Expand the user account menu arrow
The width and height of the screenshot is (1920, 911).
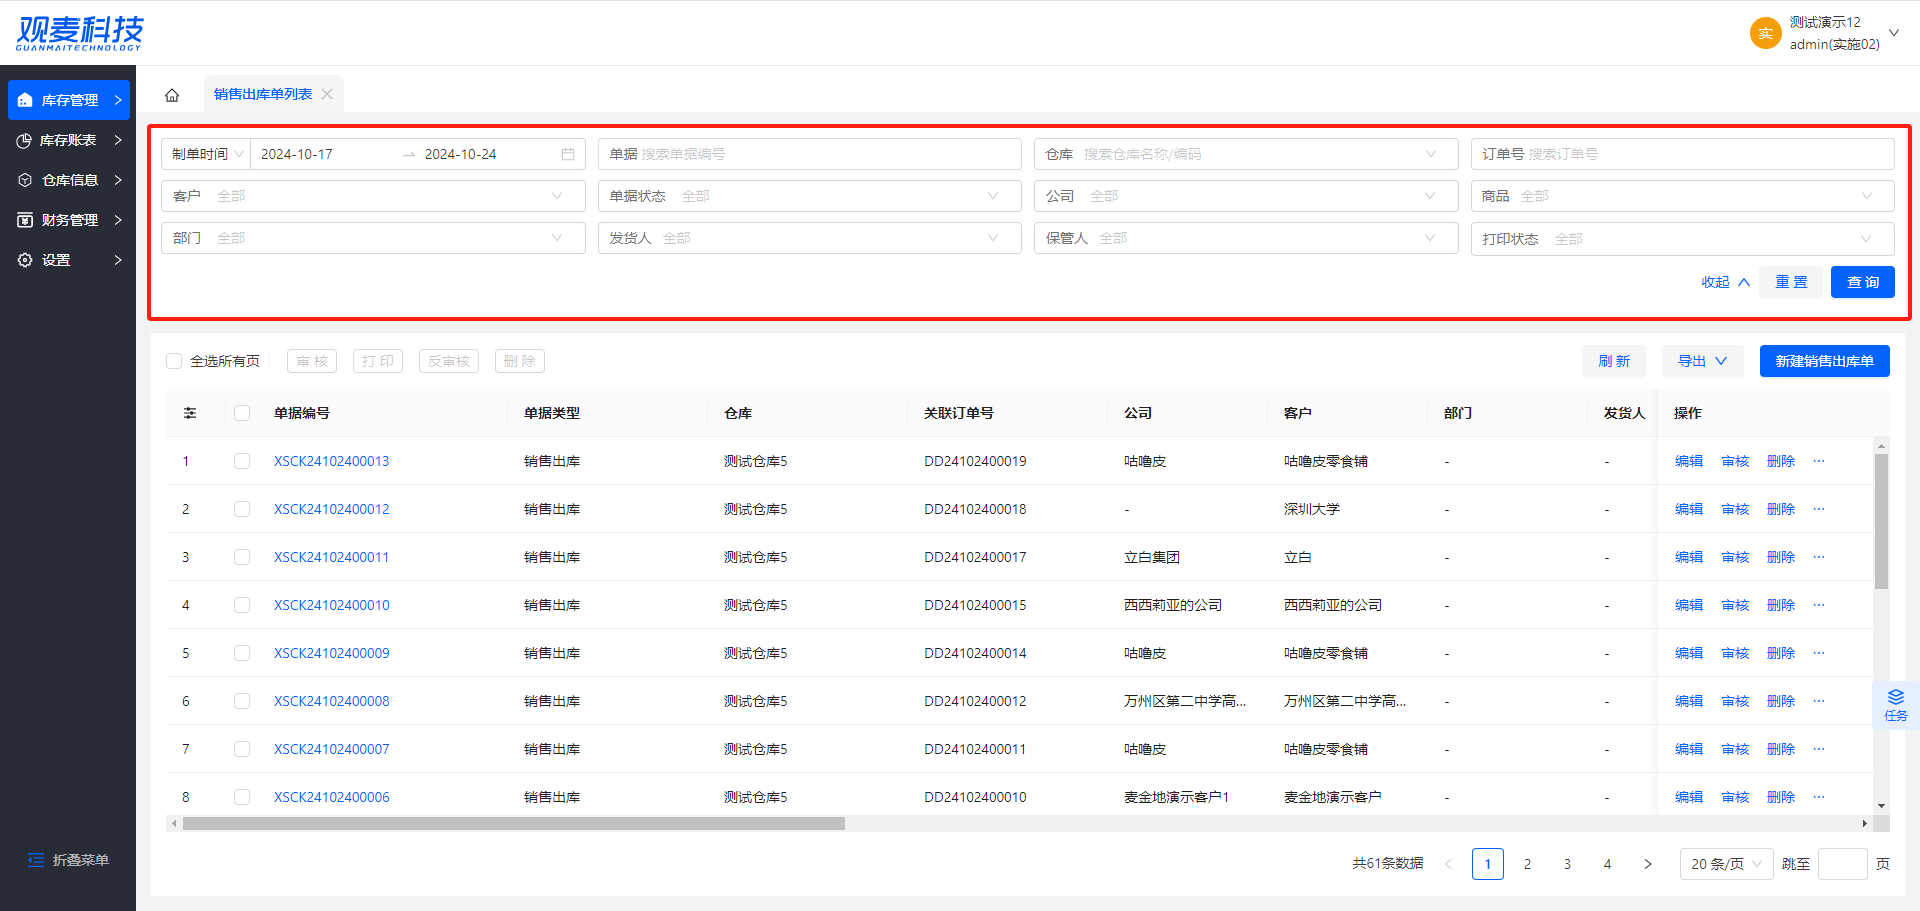coord(1894,33)
